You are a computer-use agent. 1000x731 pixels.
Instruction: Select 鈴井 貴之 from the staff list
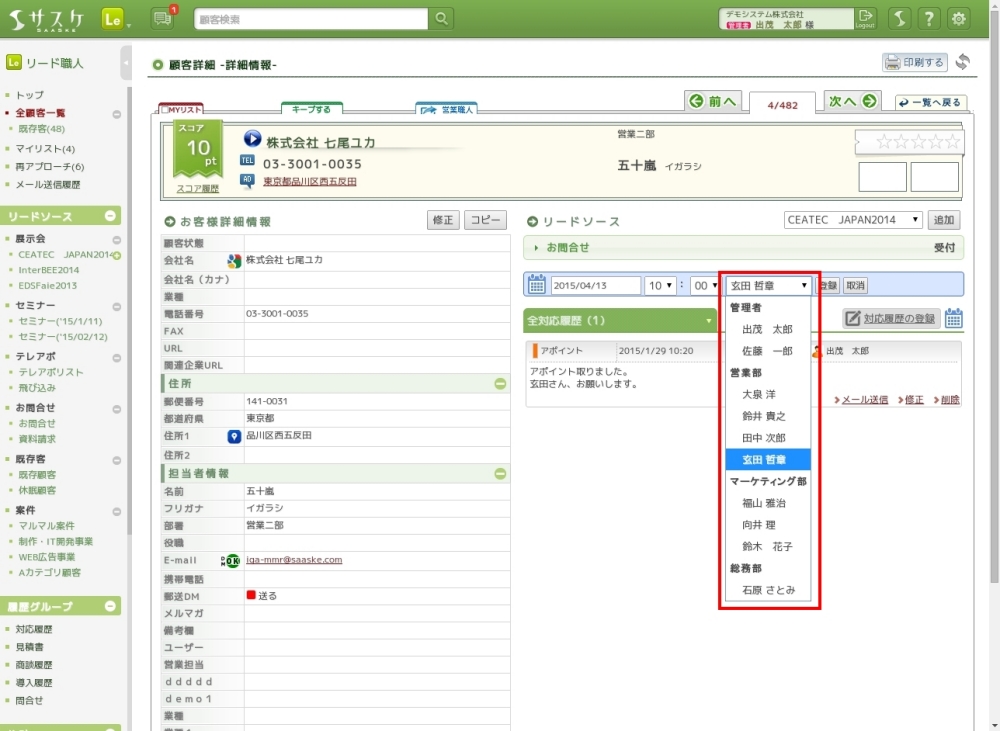[x=764, y=416]
